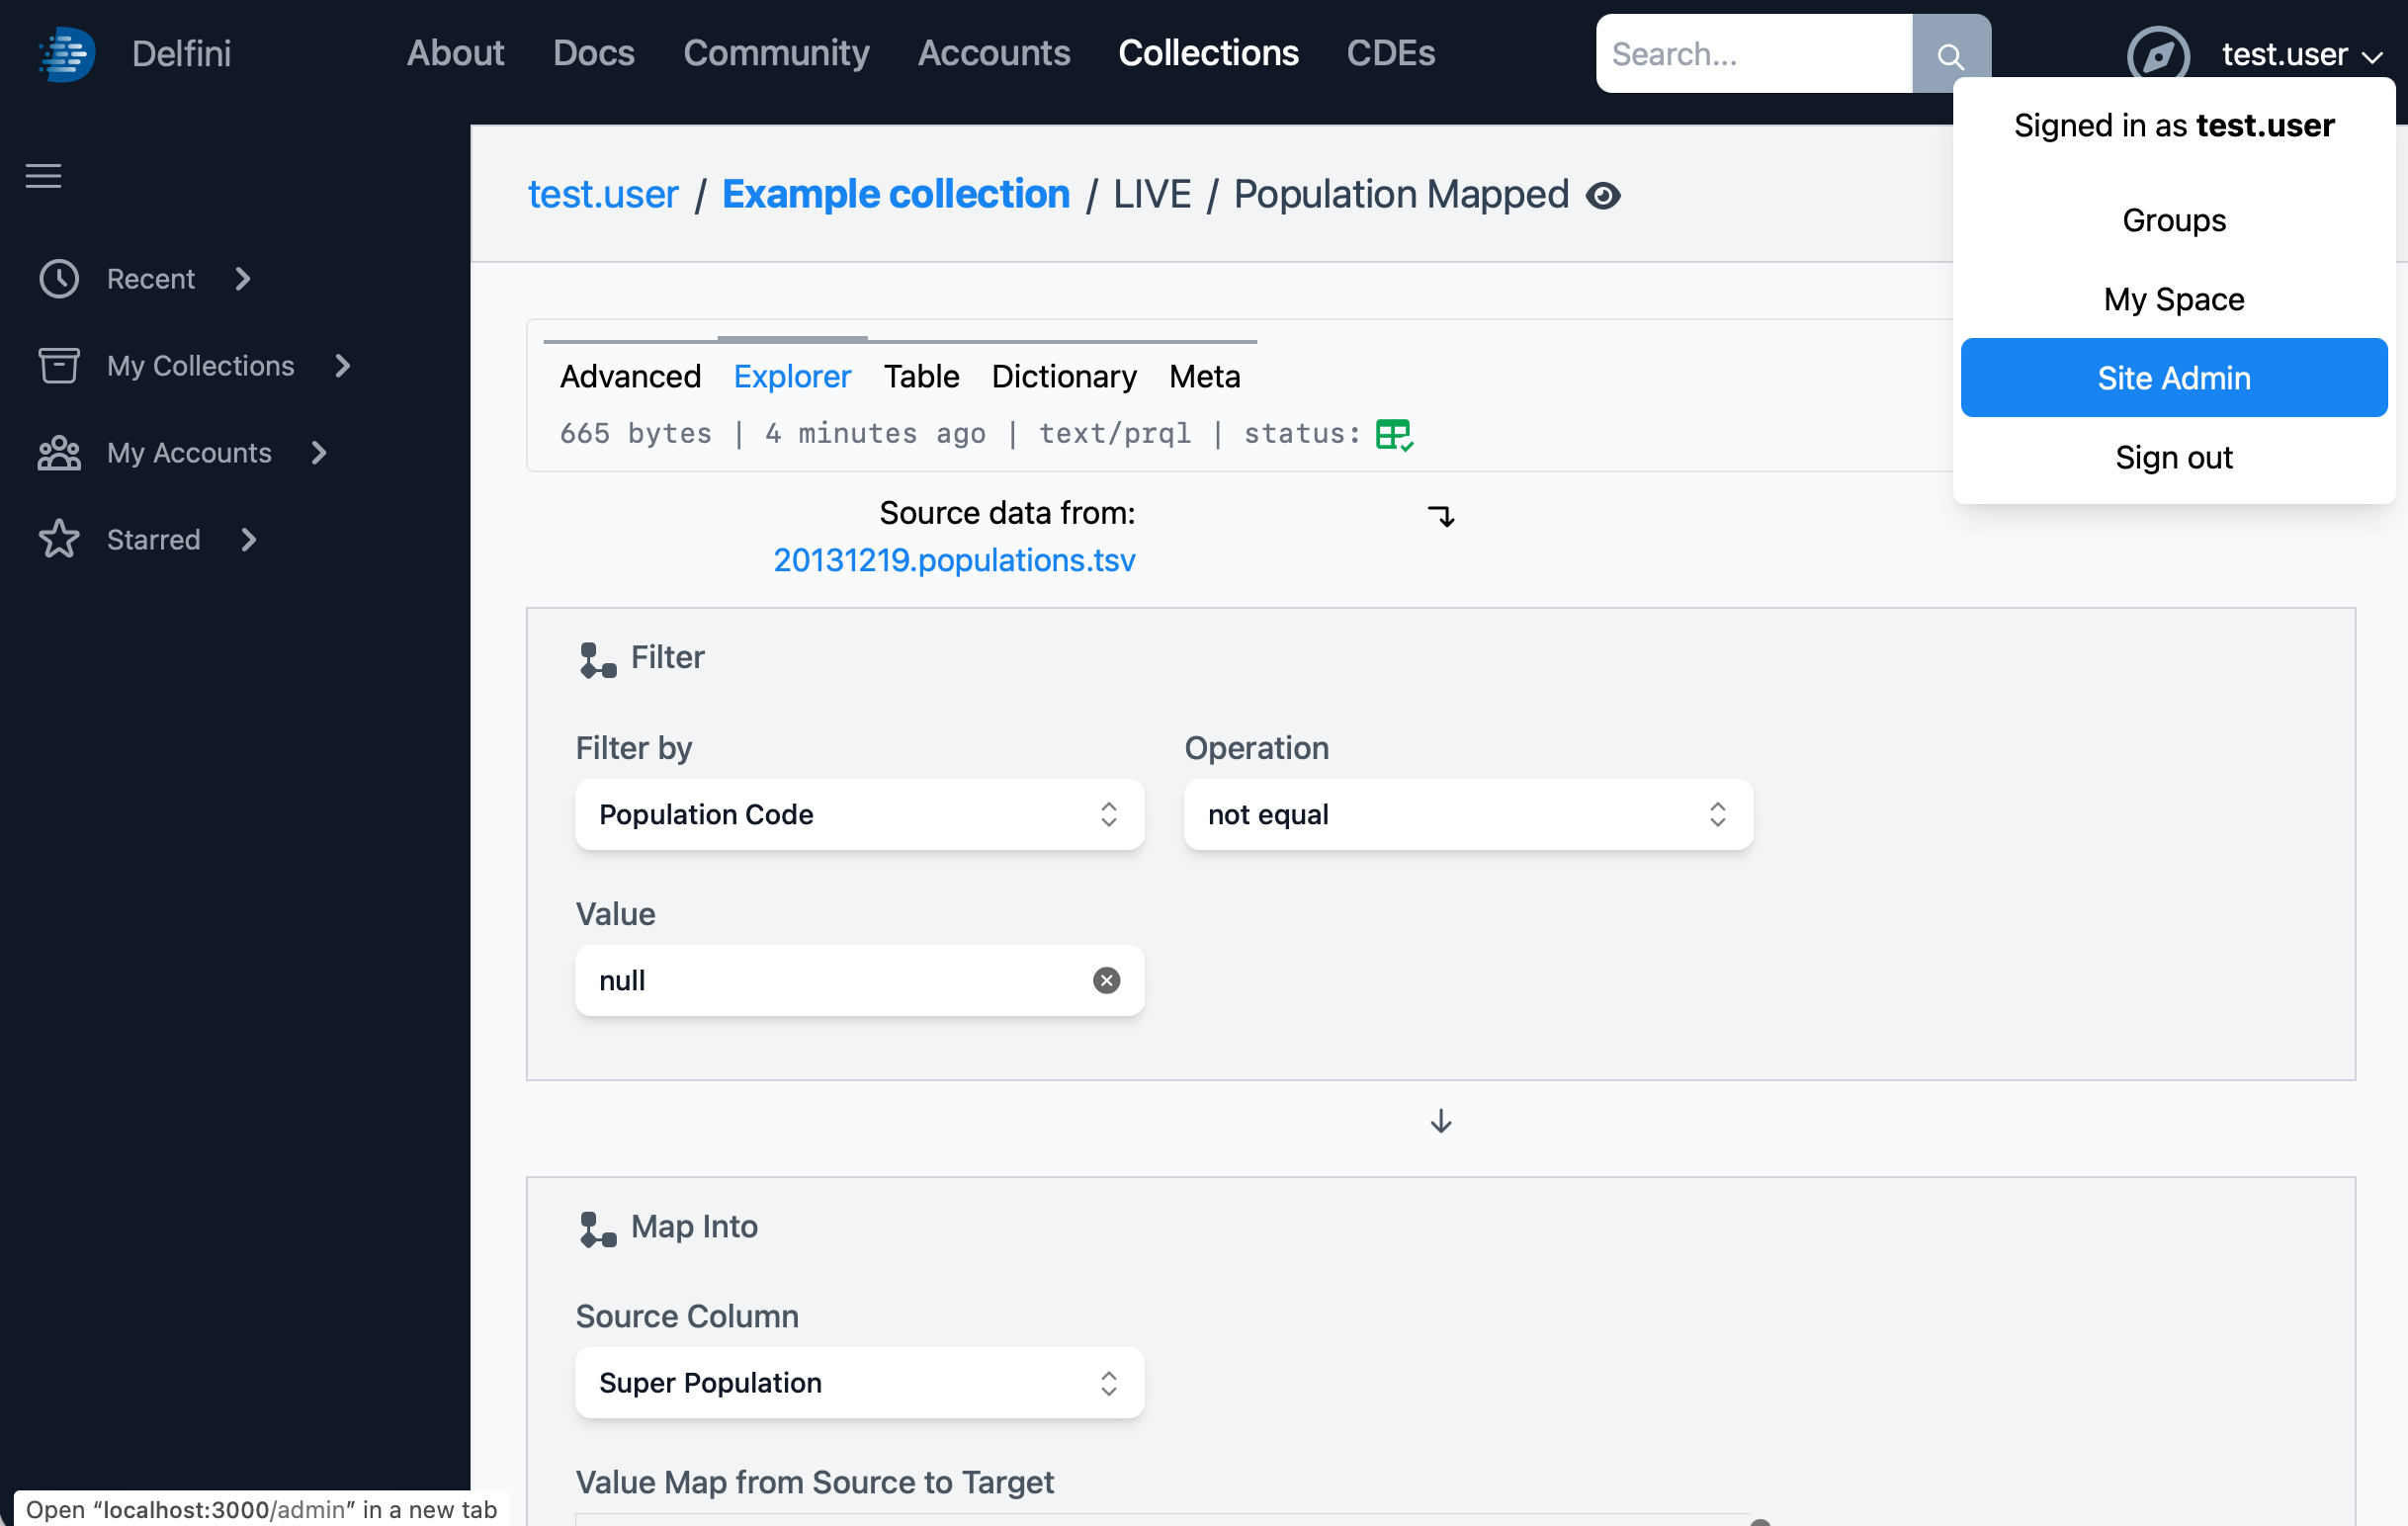2408x1526 pixels.
Task: Click the Starred star icon
Action: pyautogui.click(x=59, y=540)
